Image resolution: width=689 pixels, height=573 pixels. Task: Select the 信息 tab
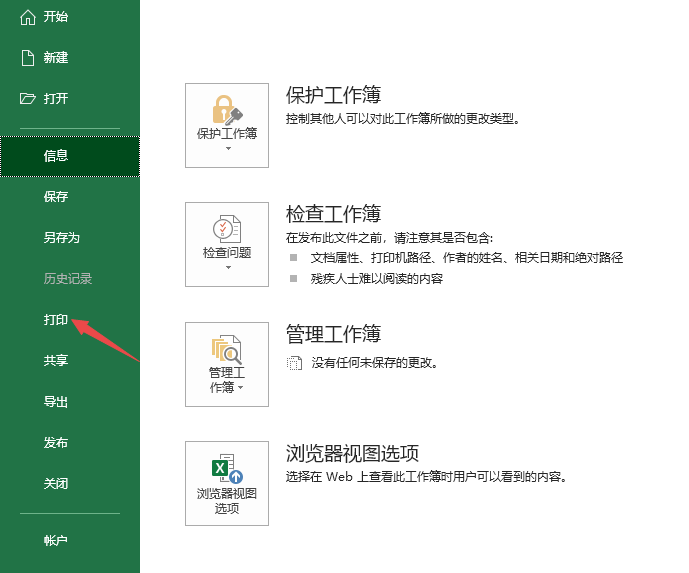point(70,156)
